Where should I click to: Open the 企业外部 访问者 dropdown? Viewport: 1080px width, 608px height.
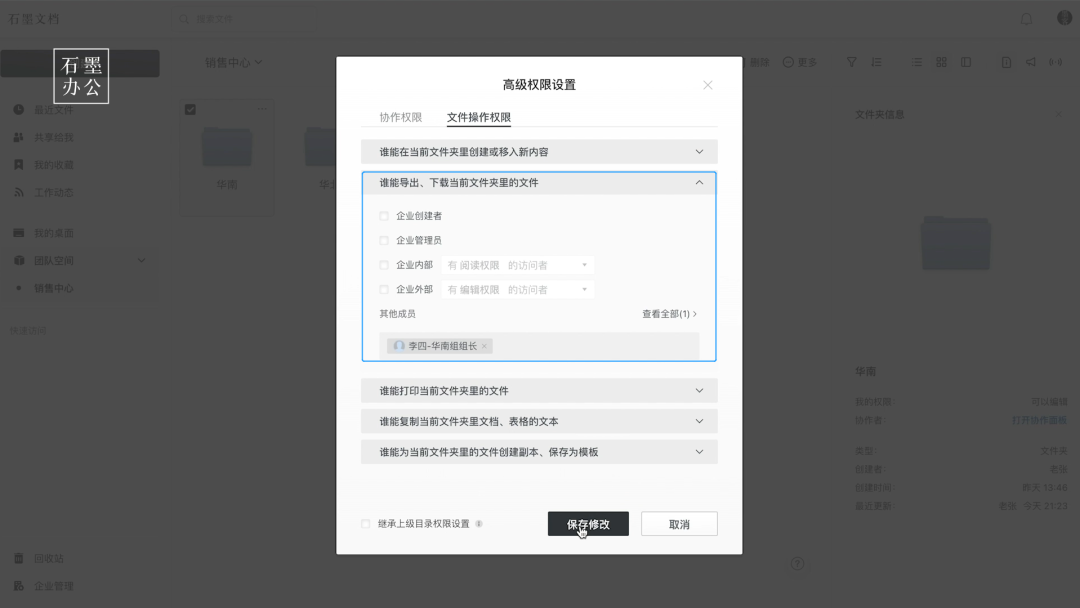tap(586, 289)
